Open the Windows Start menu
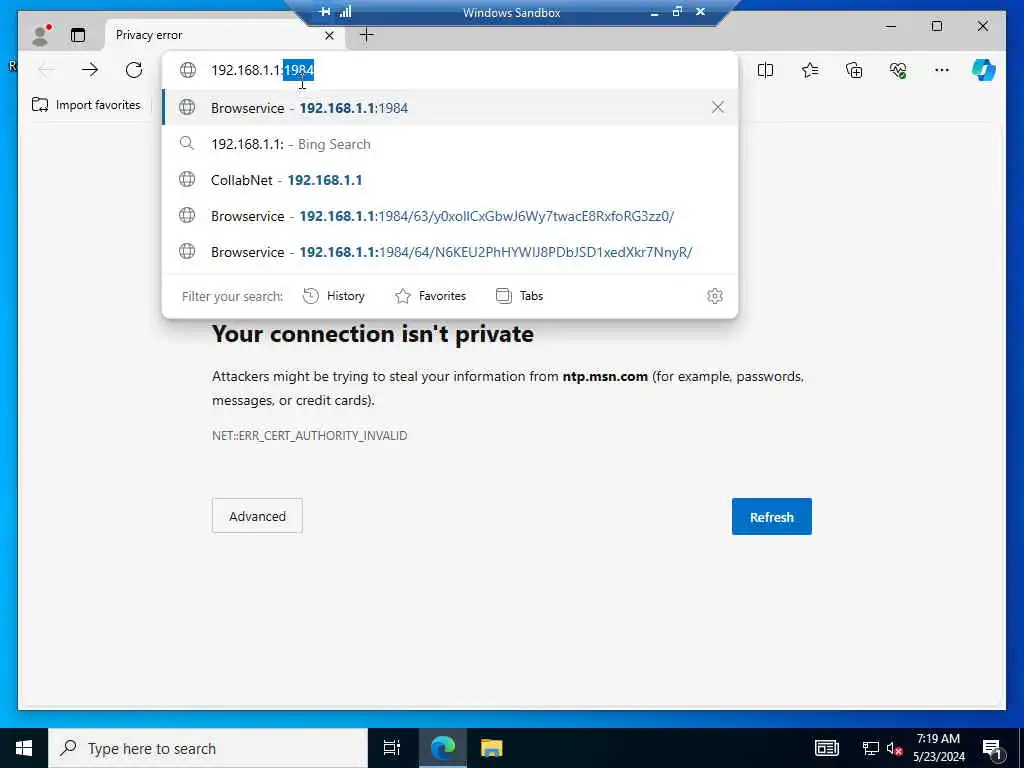1024x768 pixels. [24, 748]
